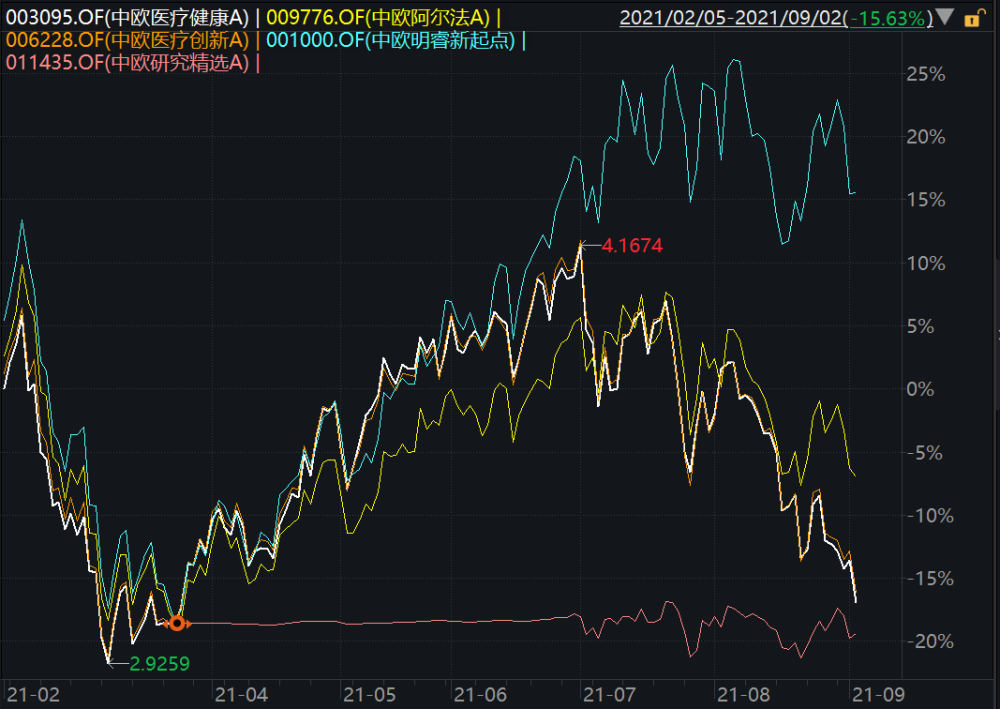The width and height of the screenshot is (1000, 709).
Task: Click the 10% y-axis label
Action: 925,263
